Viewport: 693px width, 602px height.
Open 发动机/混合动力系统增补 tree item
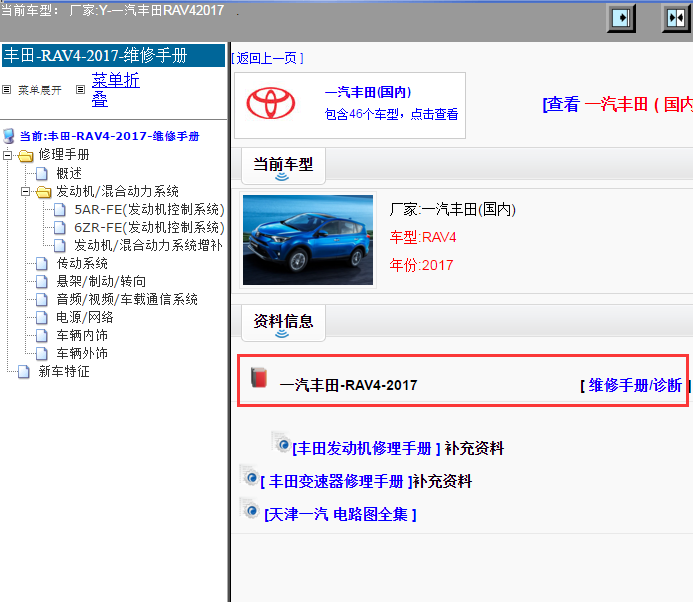(x=148, y=245)
